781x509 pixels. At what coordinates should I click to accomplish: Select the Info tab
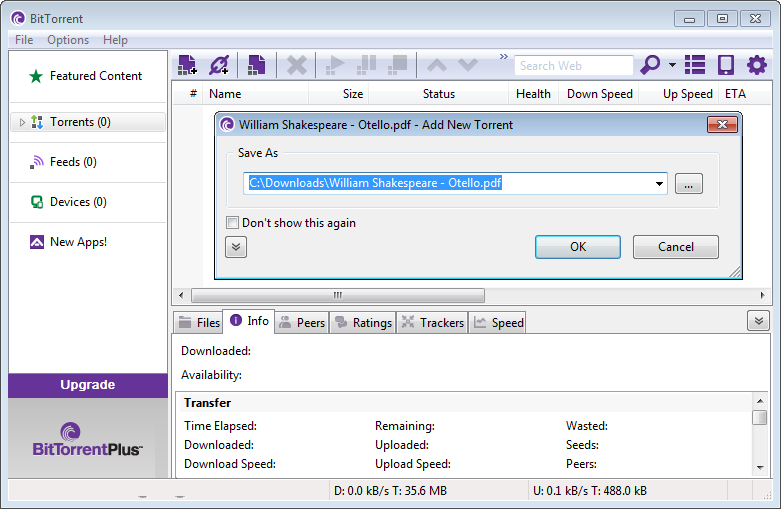click(248, 321)
